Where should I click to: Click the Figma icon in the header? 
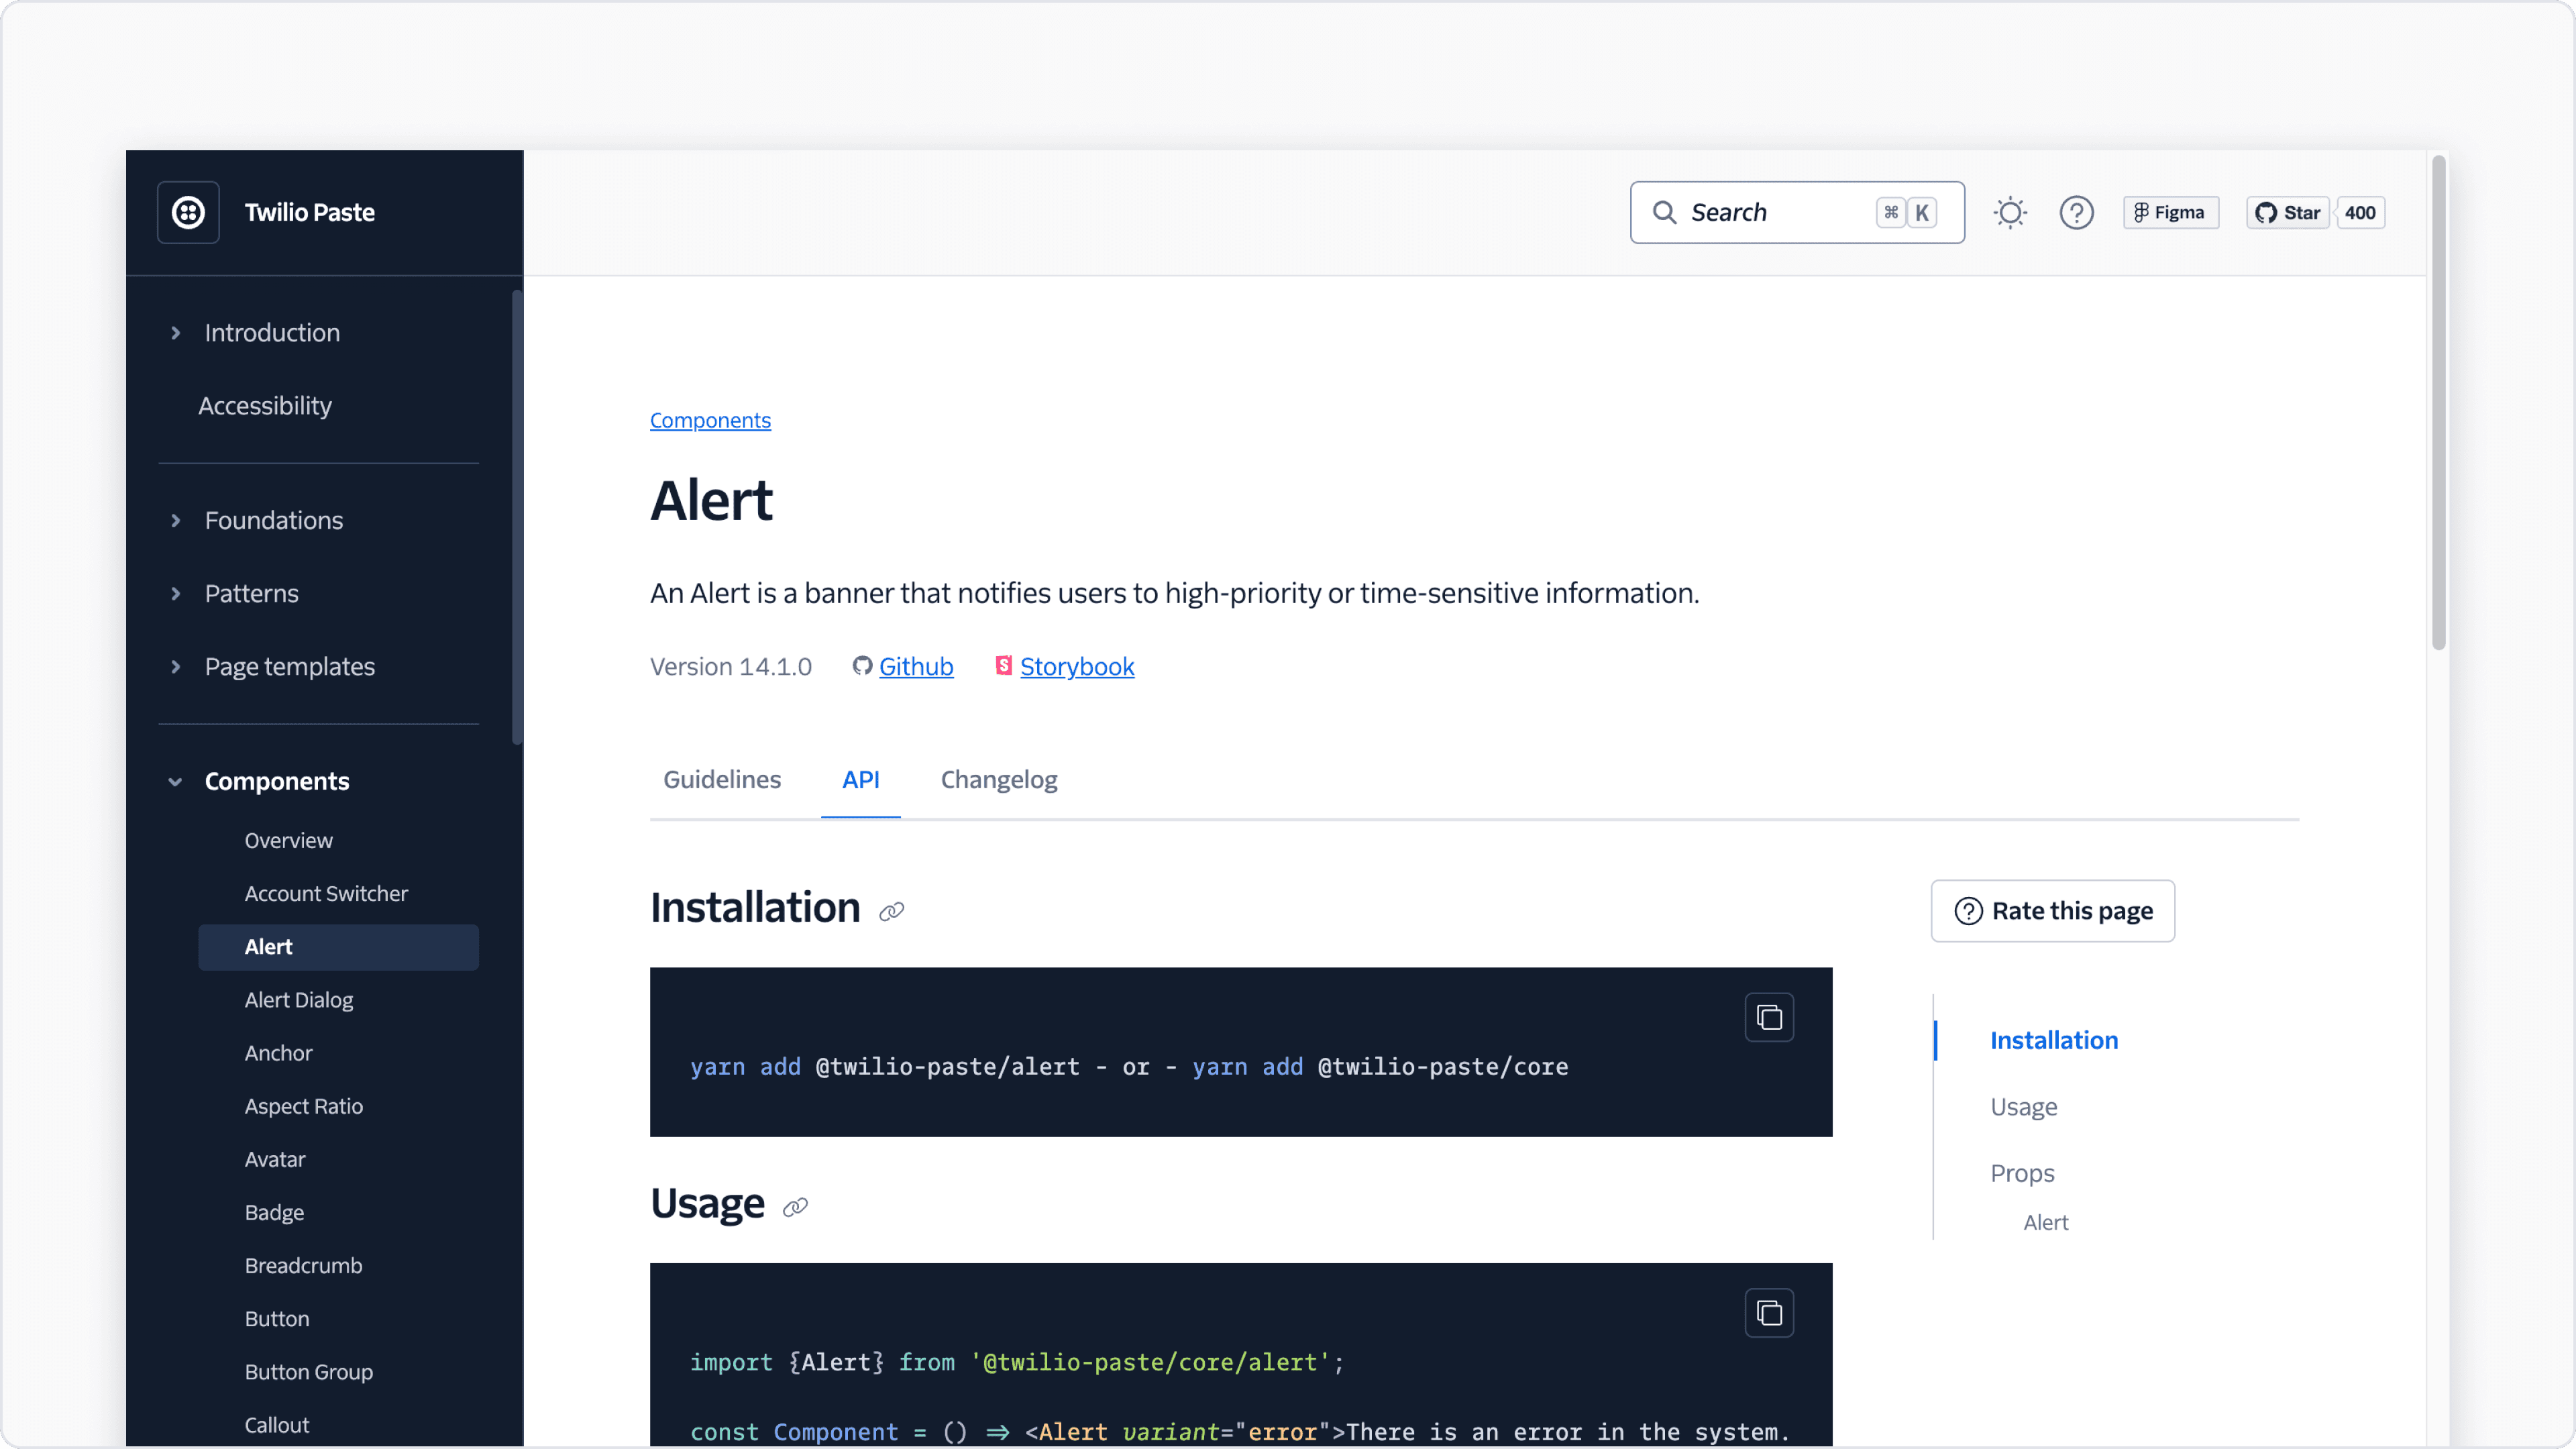(x=2142, y=212)
